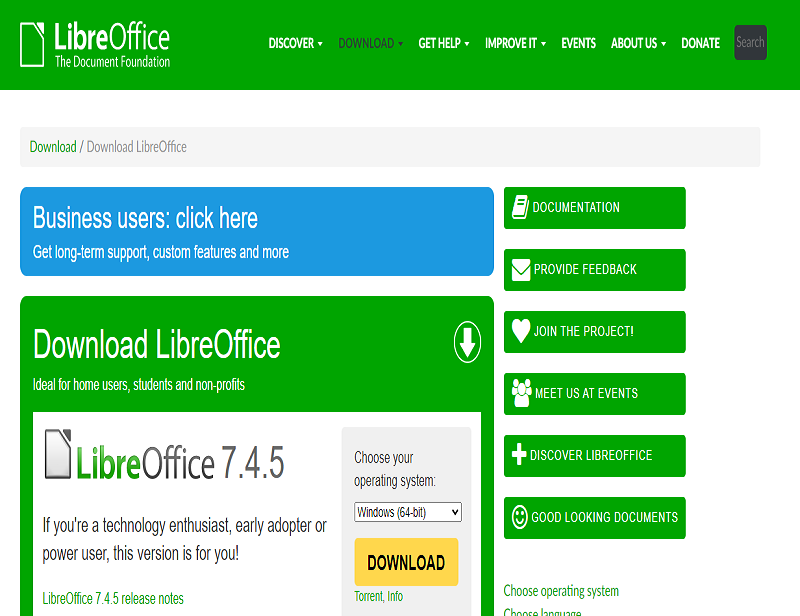Click Meet Us at Events button
The image size is (800, 616).
point(594,394)
